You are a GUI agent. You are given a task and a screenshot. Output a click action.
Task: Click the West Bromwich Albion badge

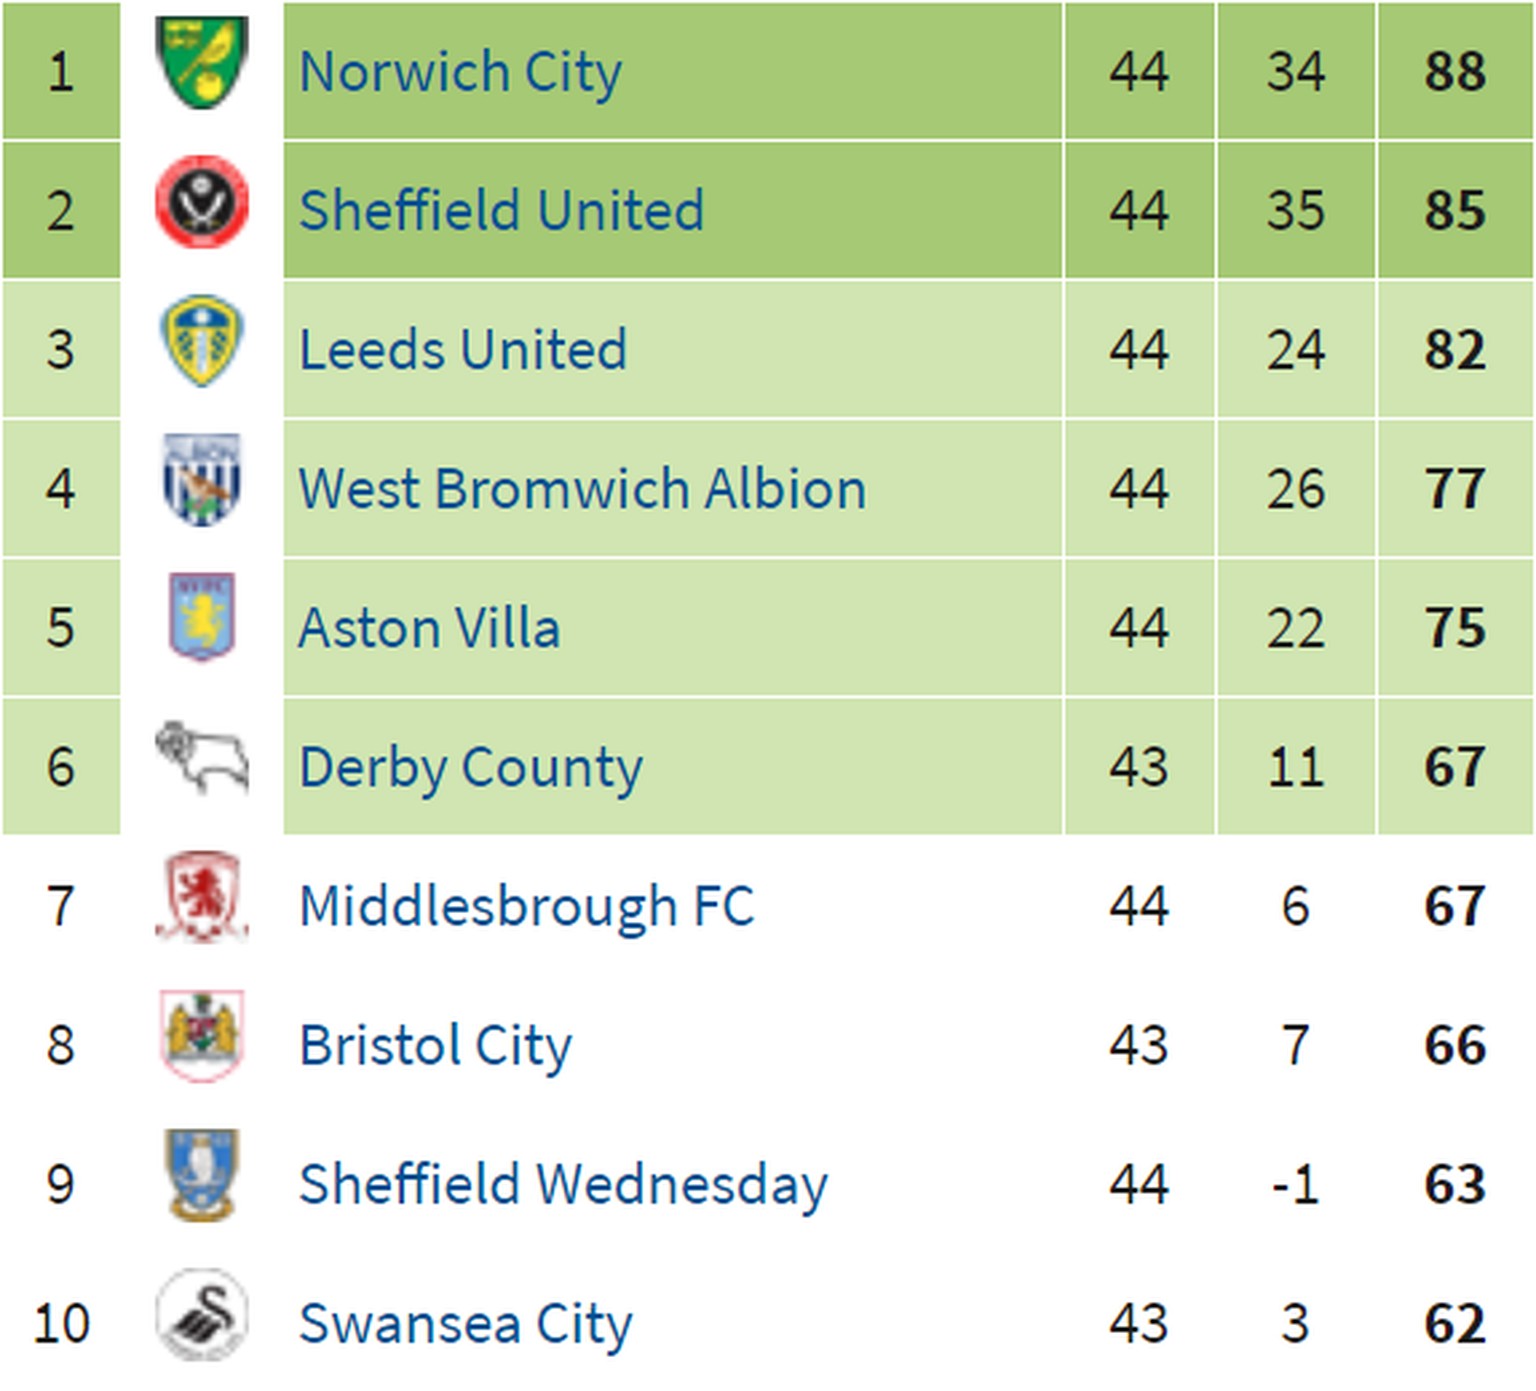point(202,480)
